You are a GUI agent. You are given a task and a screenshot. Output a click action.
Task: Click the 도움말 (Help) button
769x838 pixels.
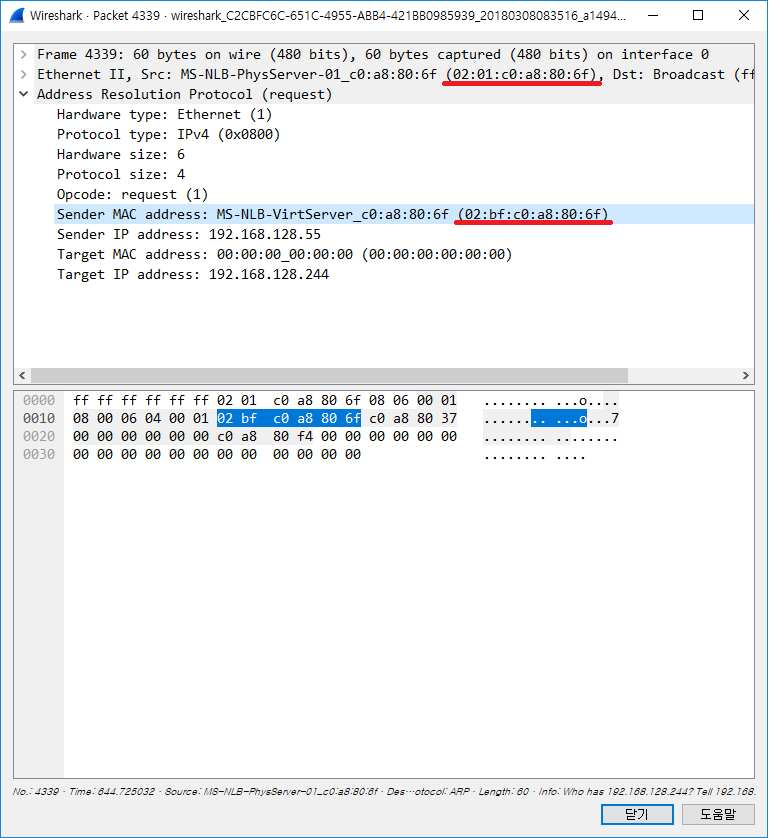point(718,814)
